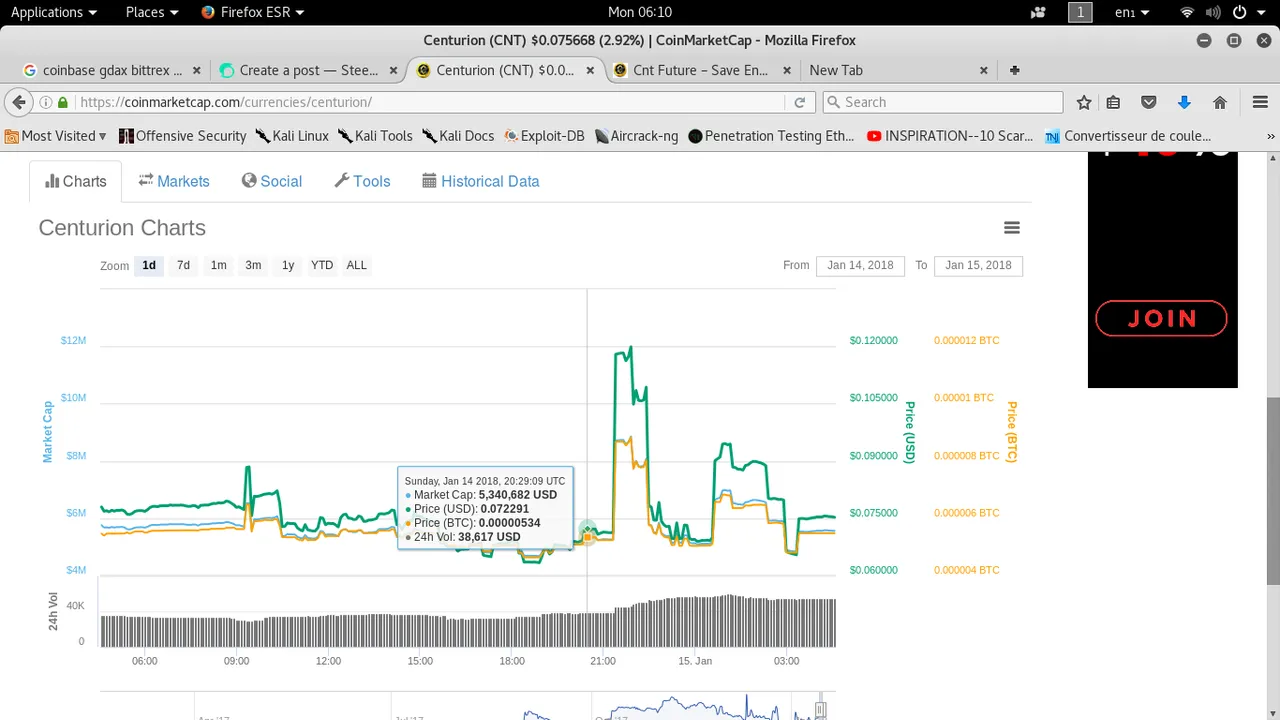
Task: Open the bookmarks library list icon
Action: click(1113, 102)
